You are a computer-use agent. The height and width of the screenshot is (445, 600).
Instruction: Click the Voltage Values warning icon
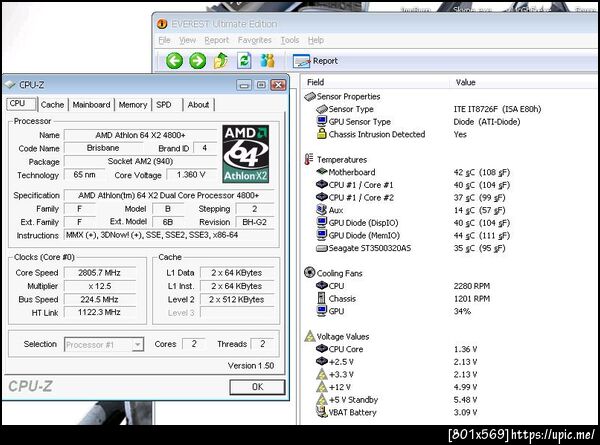tap(310, 336)
